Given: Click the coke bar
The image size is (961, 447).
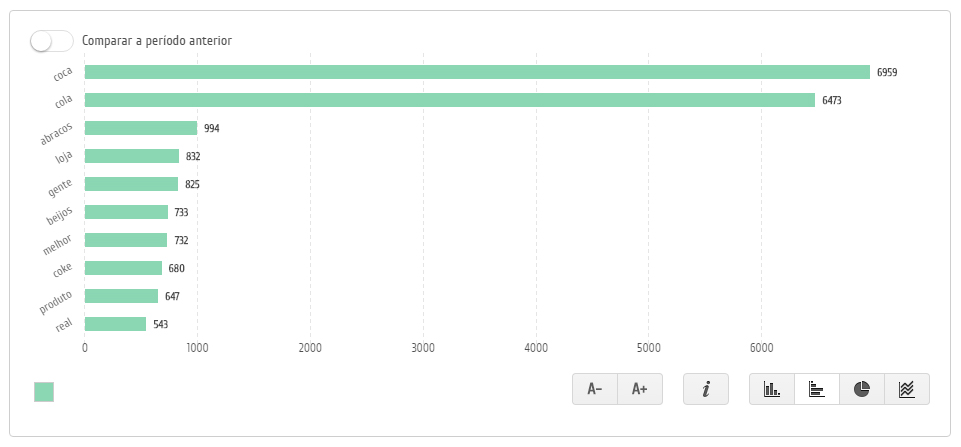Looking at the screenshot, I should [123, 268].
